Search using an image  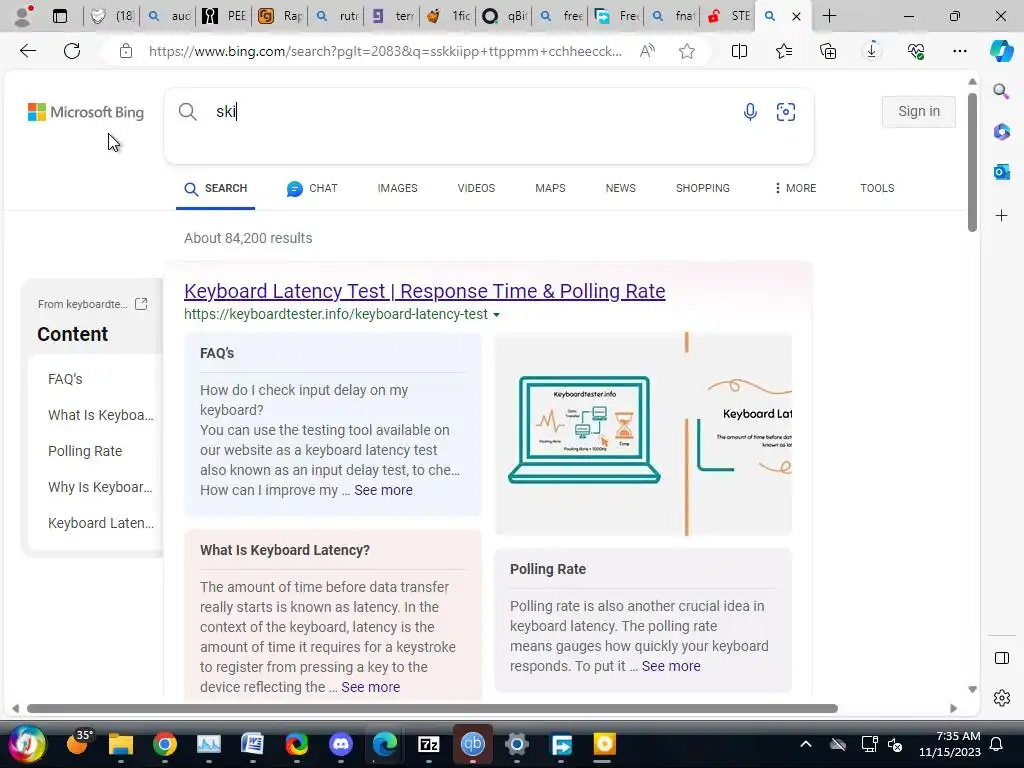pos(786,112)
